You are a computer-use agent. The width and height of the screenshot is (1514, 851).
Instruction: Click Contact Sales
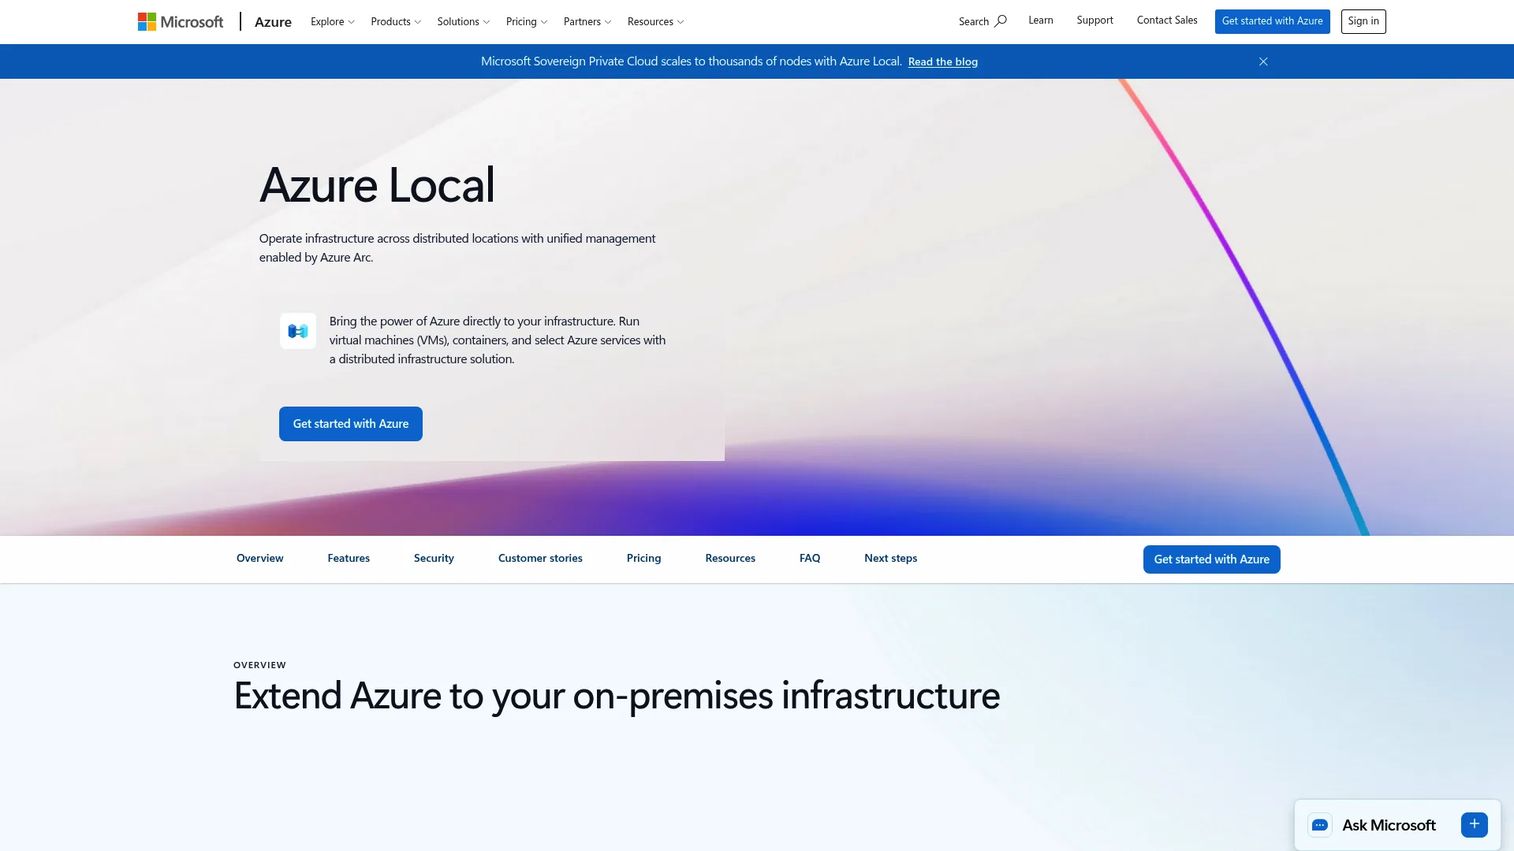coord(1167,20)
